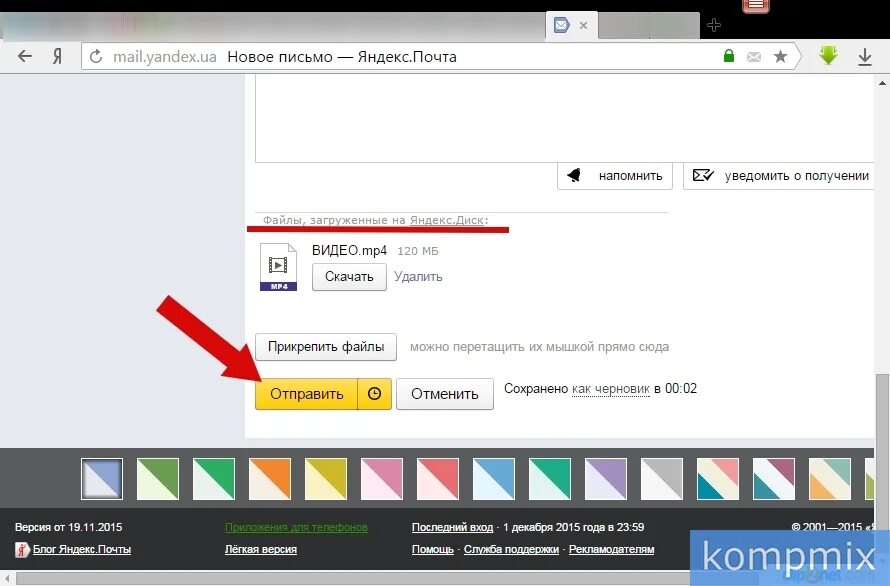Image resolution: width=890 pixels, height=586 pixels.
Task: Click the ВИДЕО.mp4 file name
Action: point(350,250)
